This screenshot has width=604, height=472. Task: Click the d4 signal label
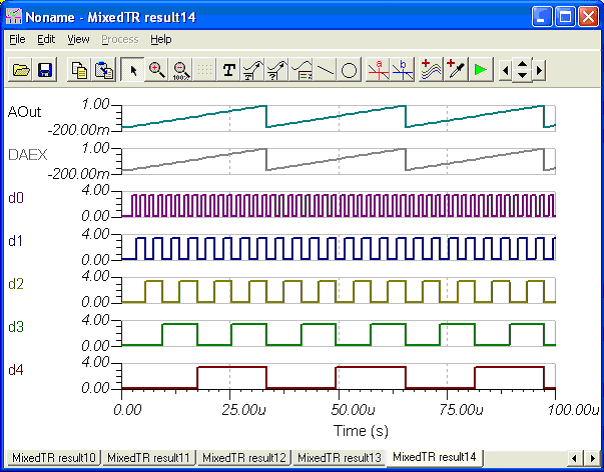click(x=16, y=372)
